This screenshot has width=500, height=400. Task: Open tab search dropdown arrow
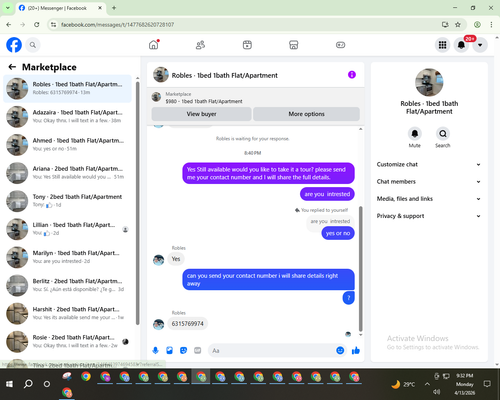(x=7, y=8)
